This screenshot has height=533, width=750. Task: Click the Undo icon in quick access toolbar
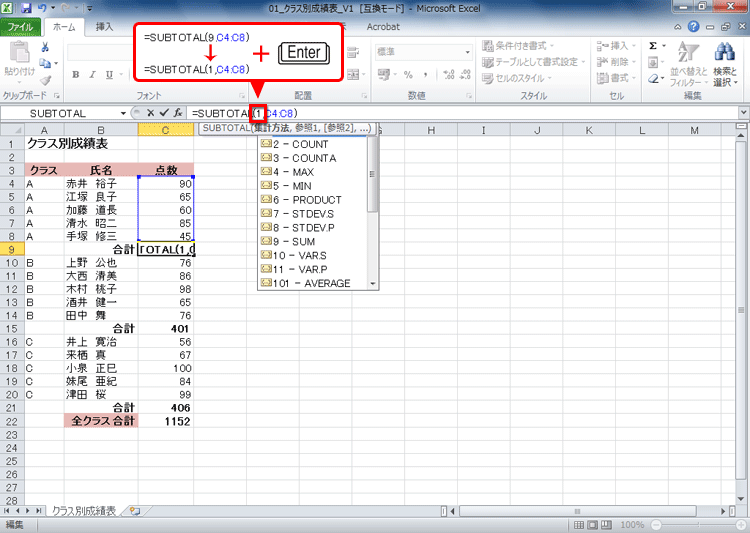click(43, 8)
